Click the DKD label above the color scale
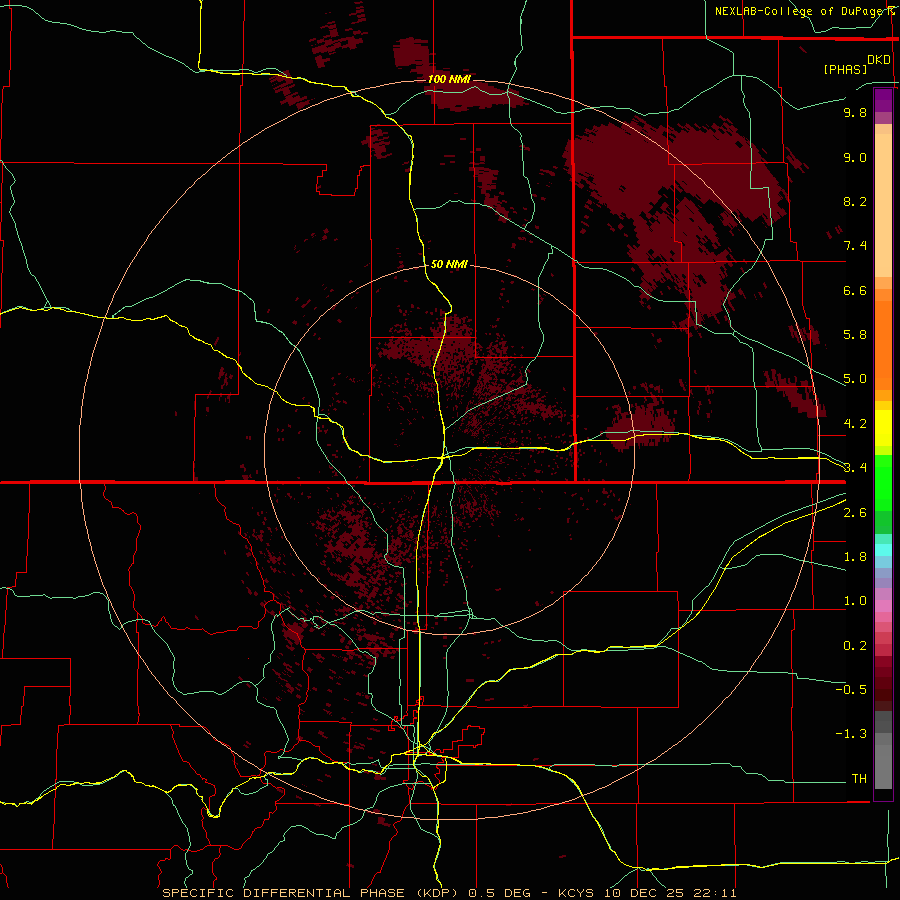Image resolution: width=900 pixels, height=900 pixels. coord(879,60)
